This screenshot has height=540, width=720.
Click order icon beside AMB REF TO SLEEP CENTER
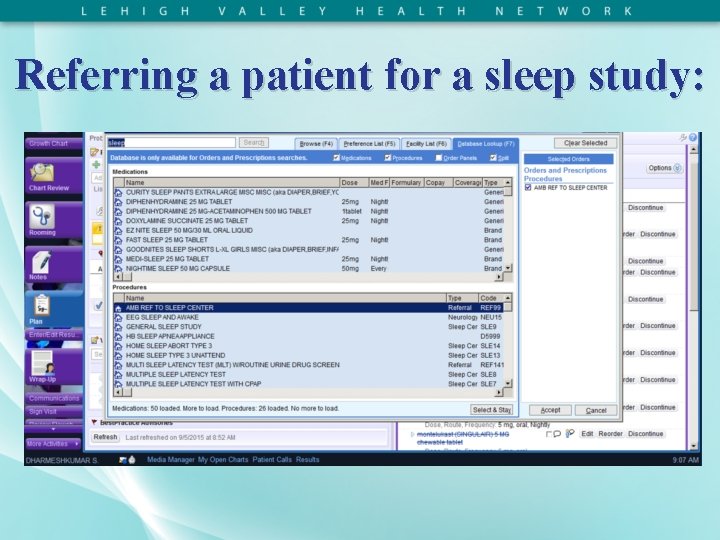(118, 308)
